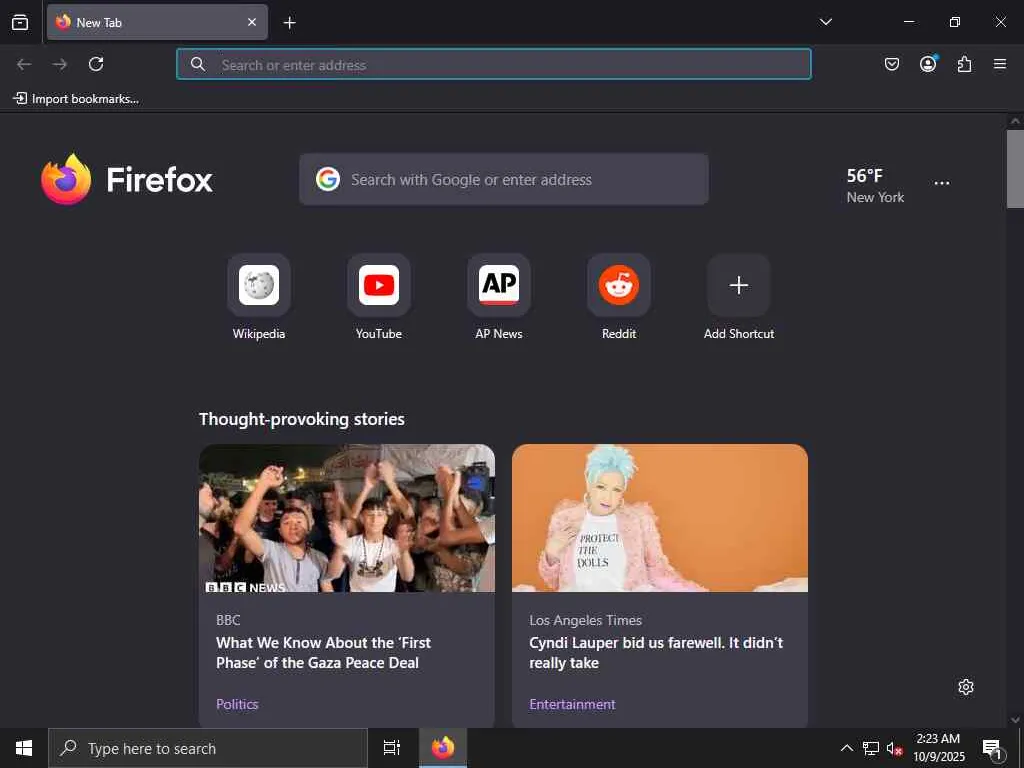Click the scrollbar down arrow
This screenshot has height=768, width=1024.
click(x=1015, y=719)
